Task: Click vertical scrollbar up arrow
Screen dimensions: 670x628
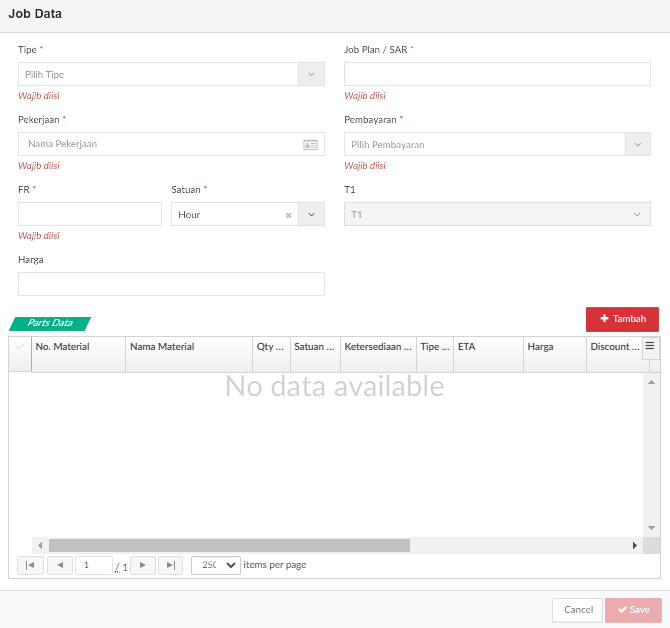Action: click(651, 382)
